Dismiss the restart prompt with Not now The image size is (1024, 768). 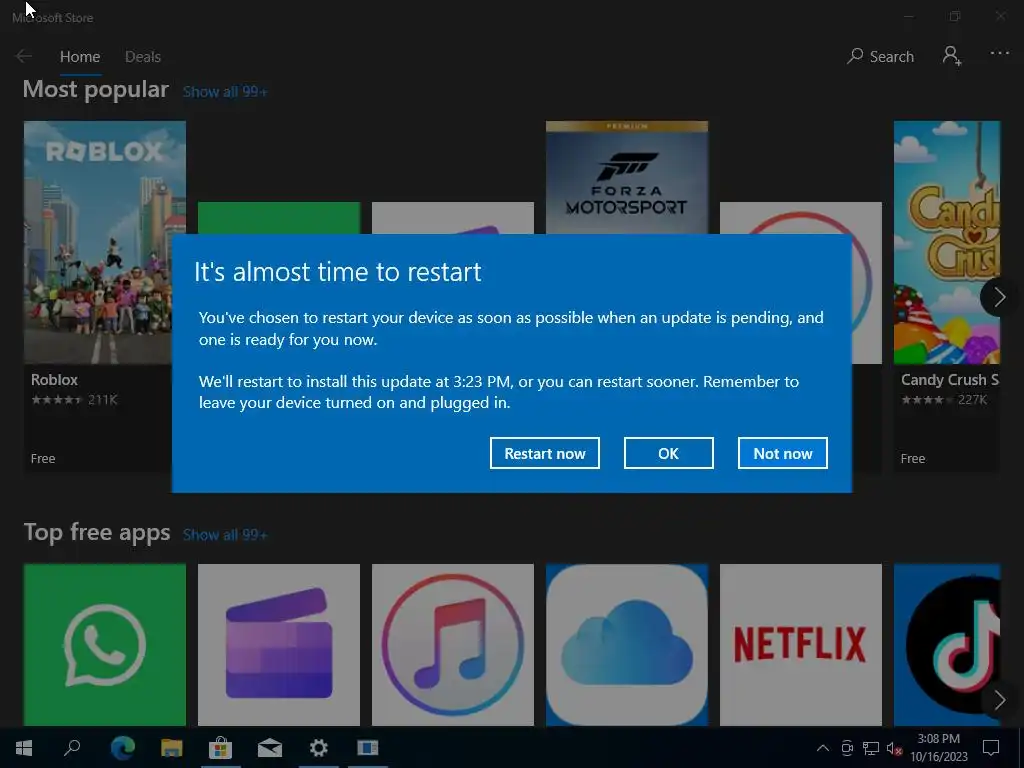[782, 453]
